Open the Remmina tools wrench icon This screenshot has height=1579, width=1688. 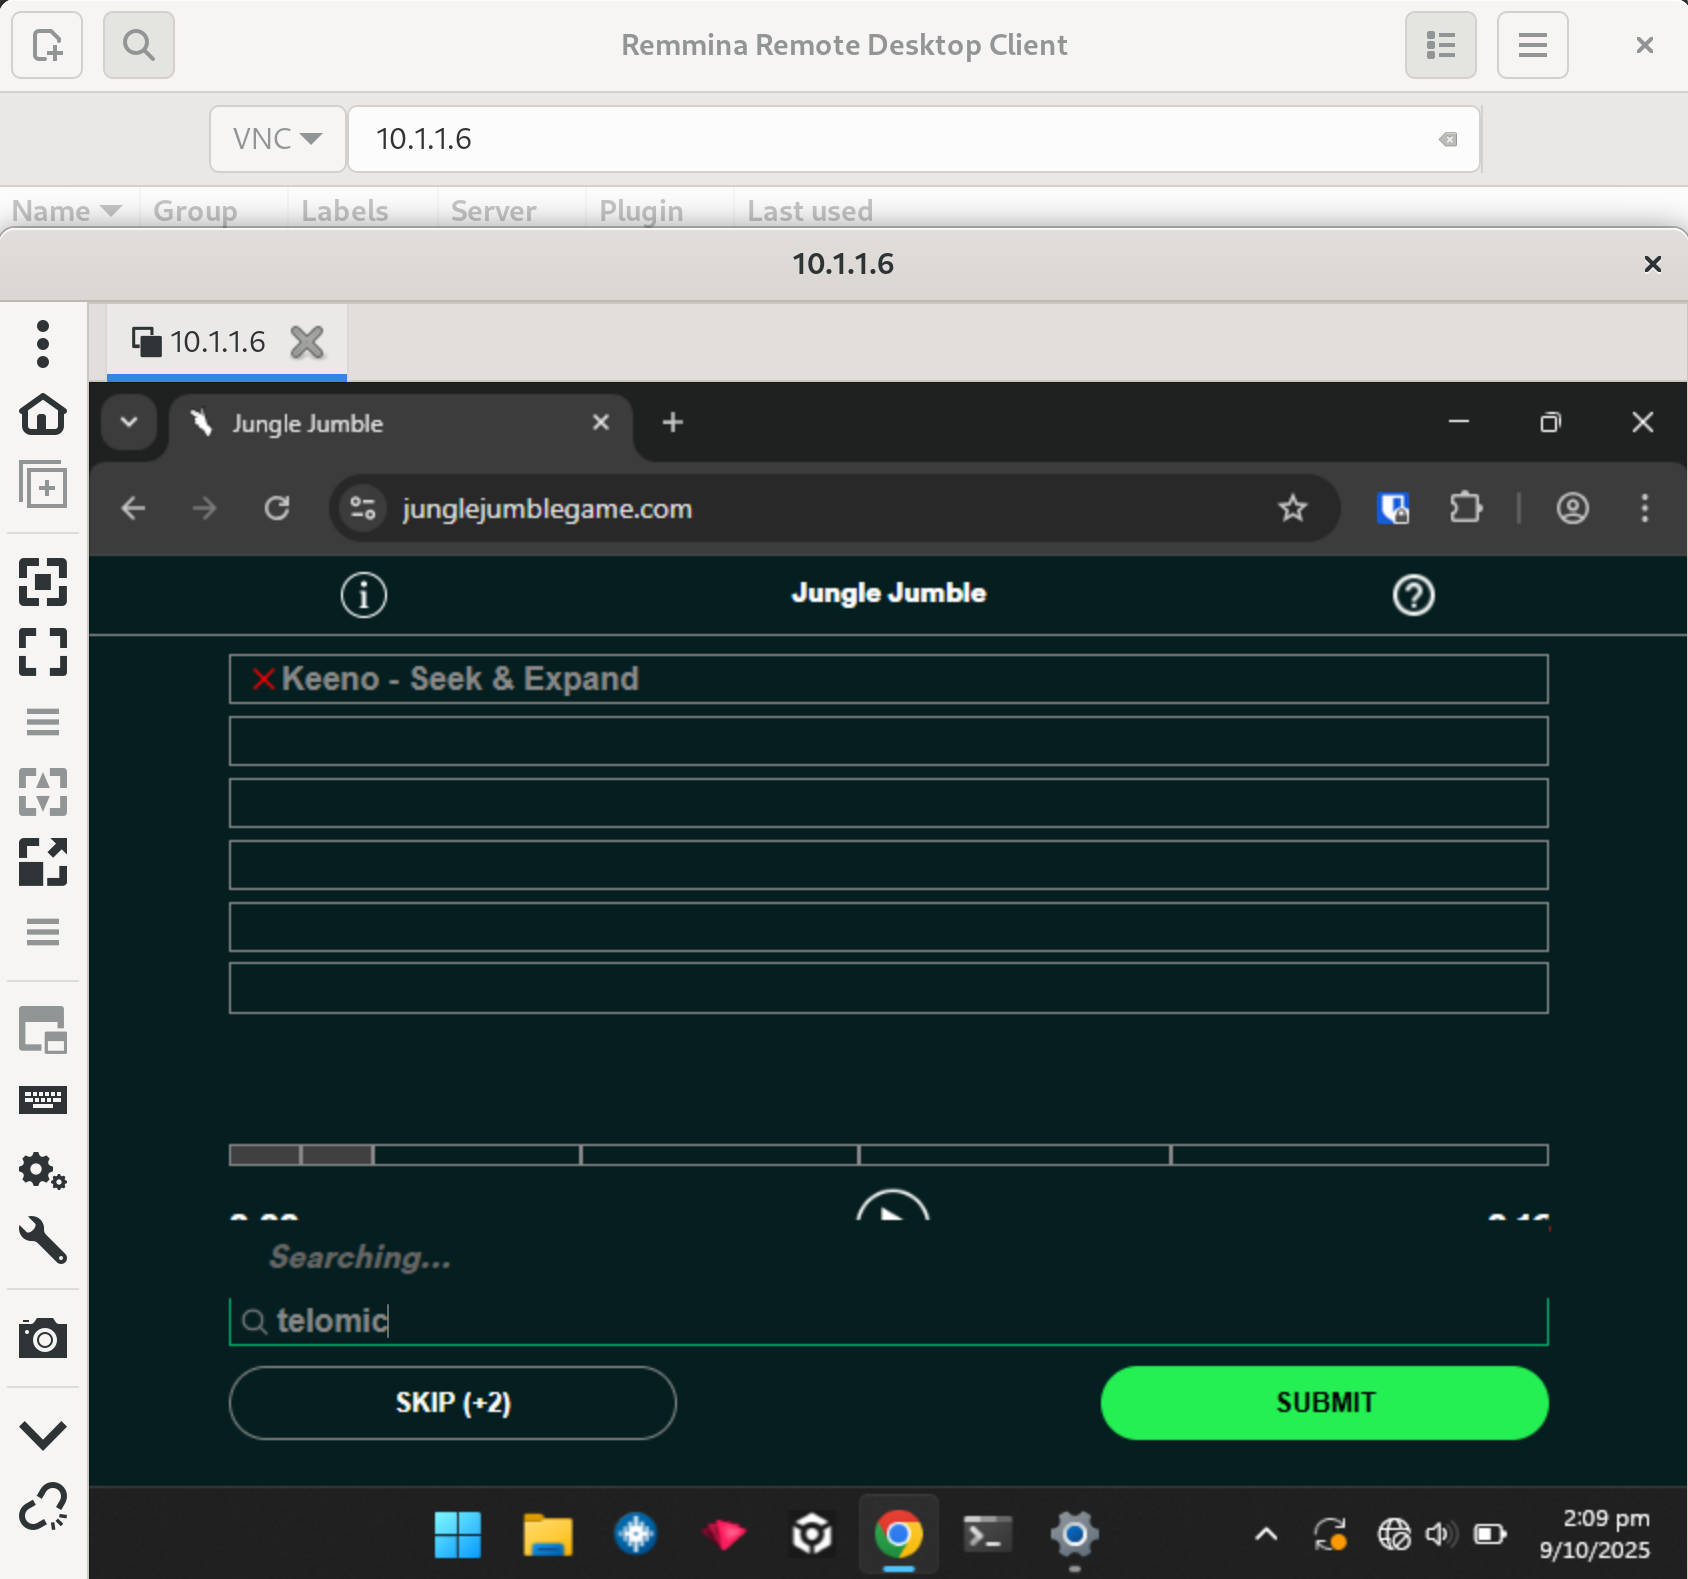pyautogui.click(x=43, y=1241)
